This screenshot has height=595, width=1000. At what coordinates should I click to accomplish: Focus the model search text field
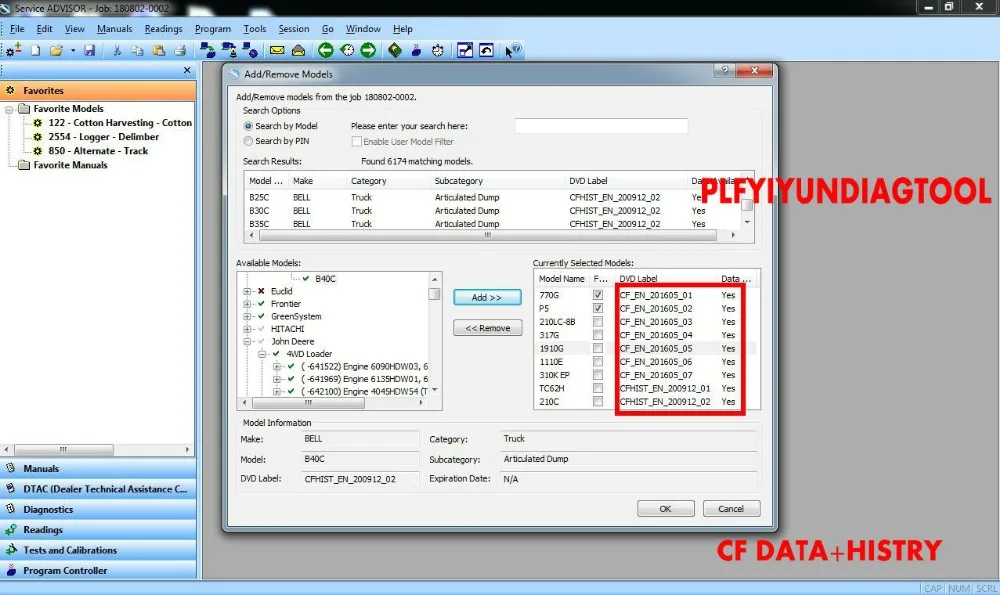601,126
